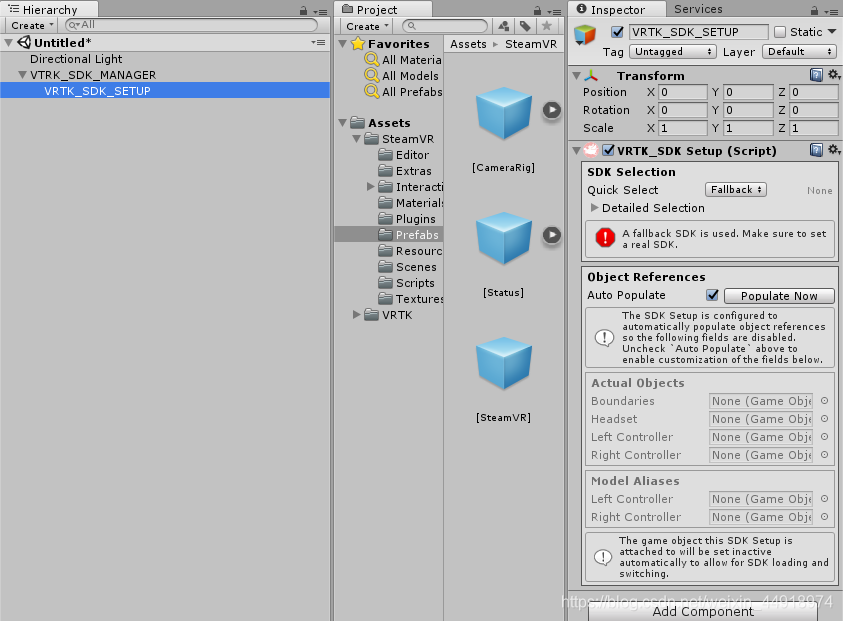Screen dimensions: 843x621
Task: Open the Quick Select Fallback dropdown
Action: [x=735, y=189]
